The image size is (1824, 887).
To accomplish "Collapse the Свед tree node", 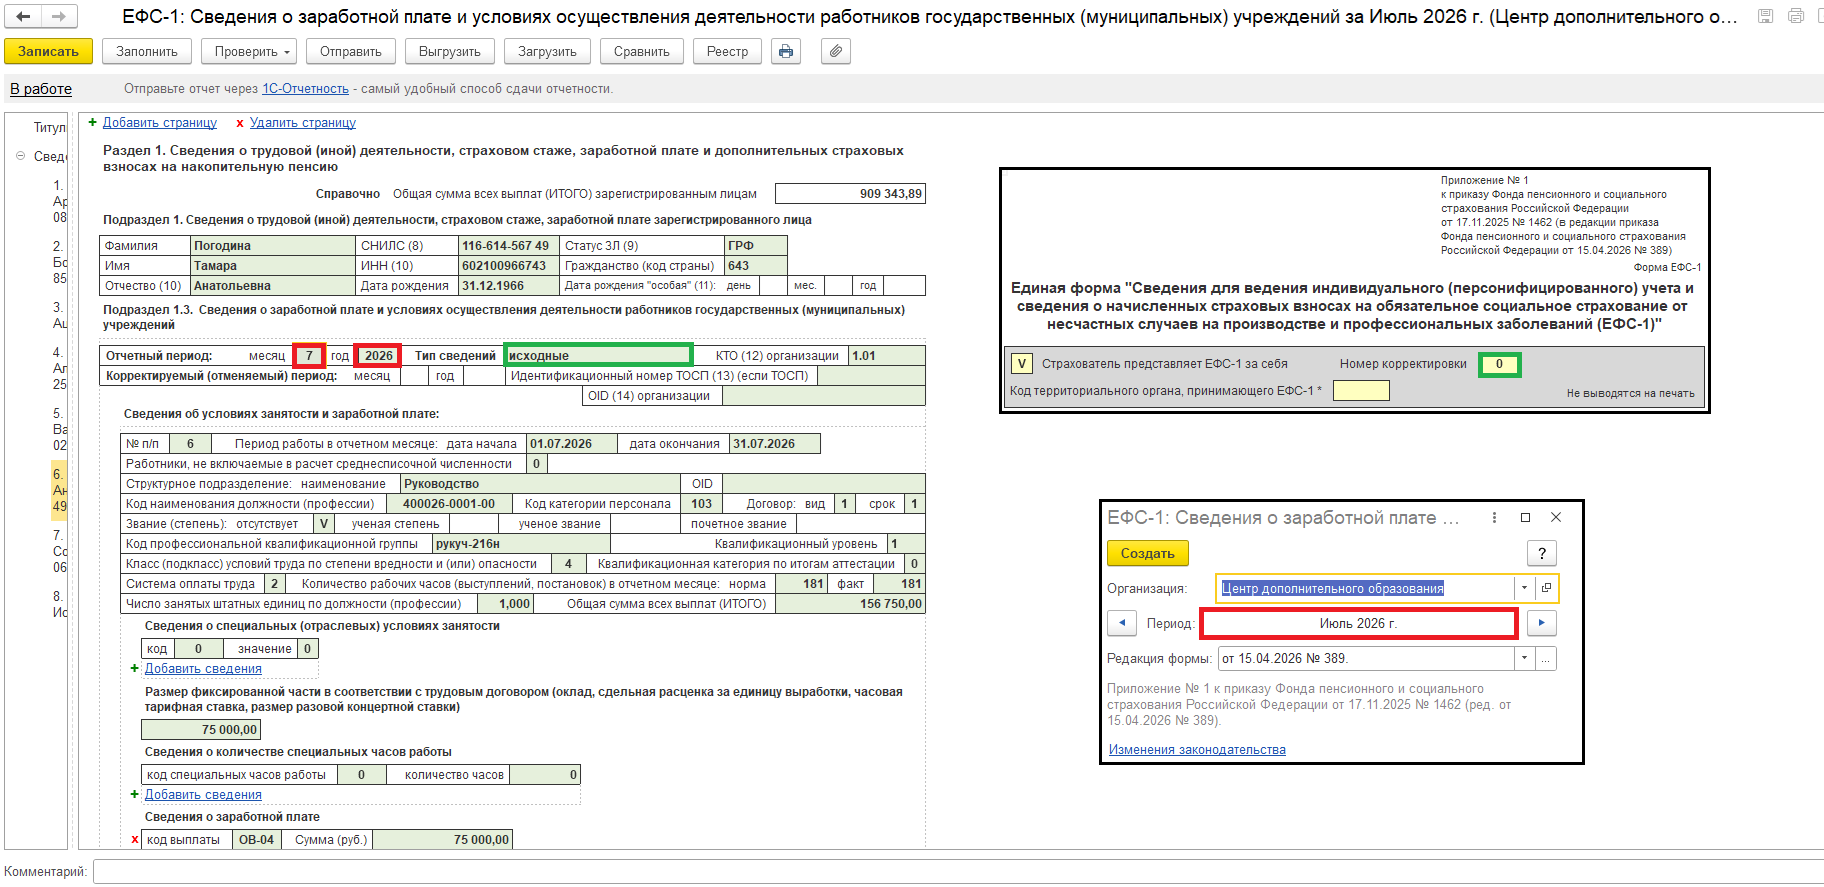I will pyautogui.click(x=21, y=156).
